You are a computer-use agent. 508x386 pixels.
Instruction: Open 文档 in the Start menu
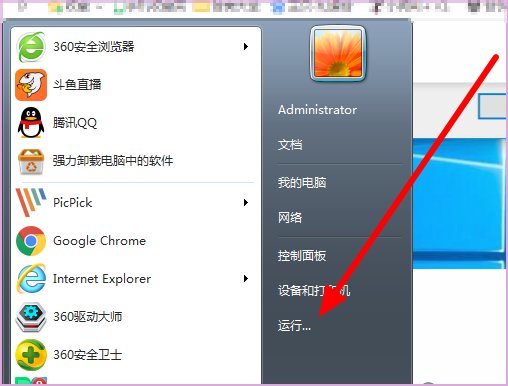pyautogui.click(x=290, y=145)
